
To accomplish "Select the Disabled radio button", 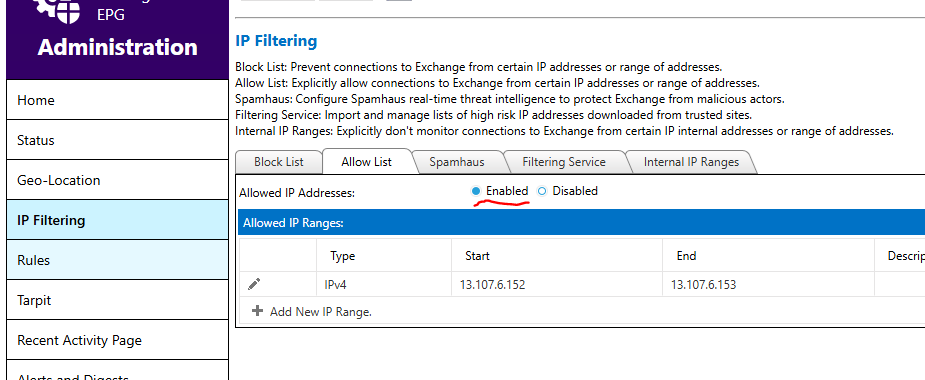I will click(x=542, y=191).
